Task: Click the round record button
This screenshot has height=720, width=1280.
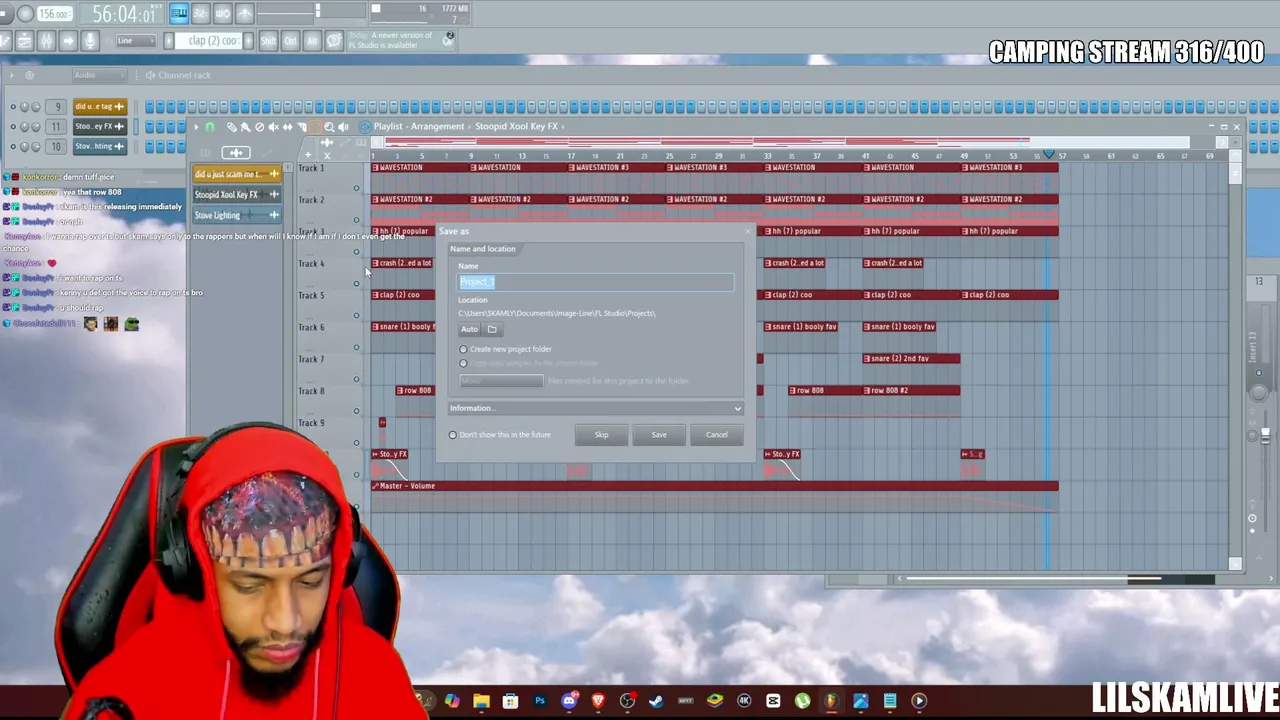Action: (x=26, y=14)
